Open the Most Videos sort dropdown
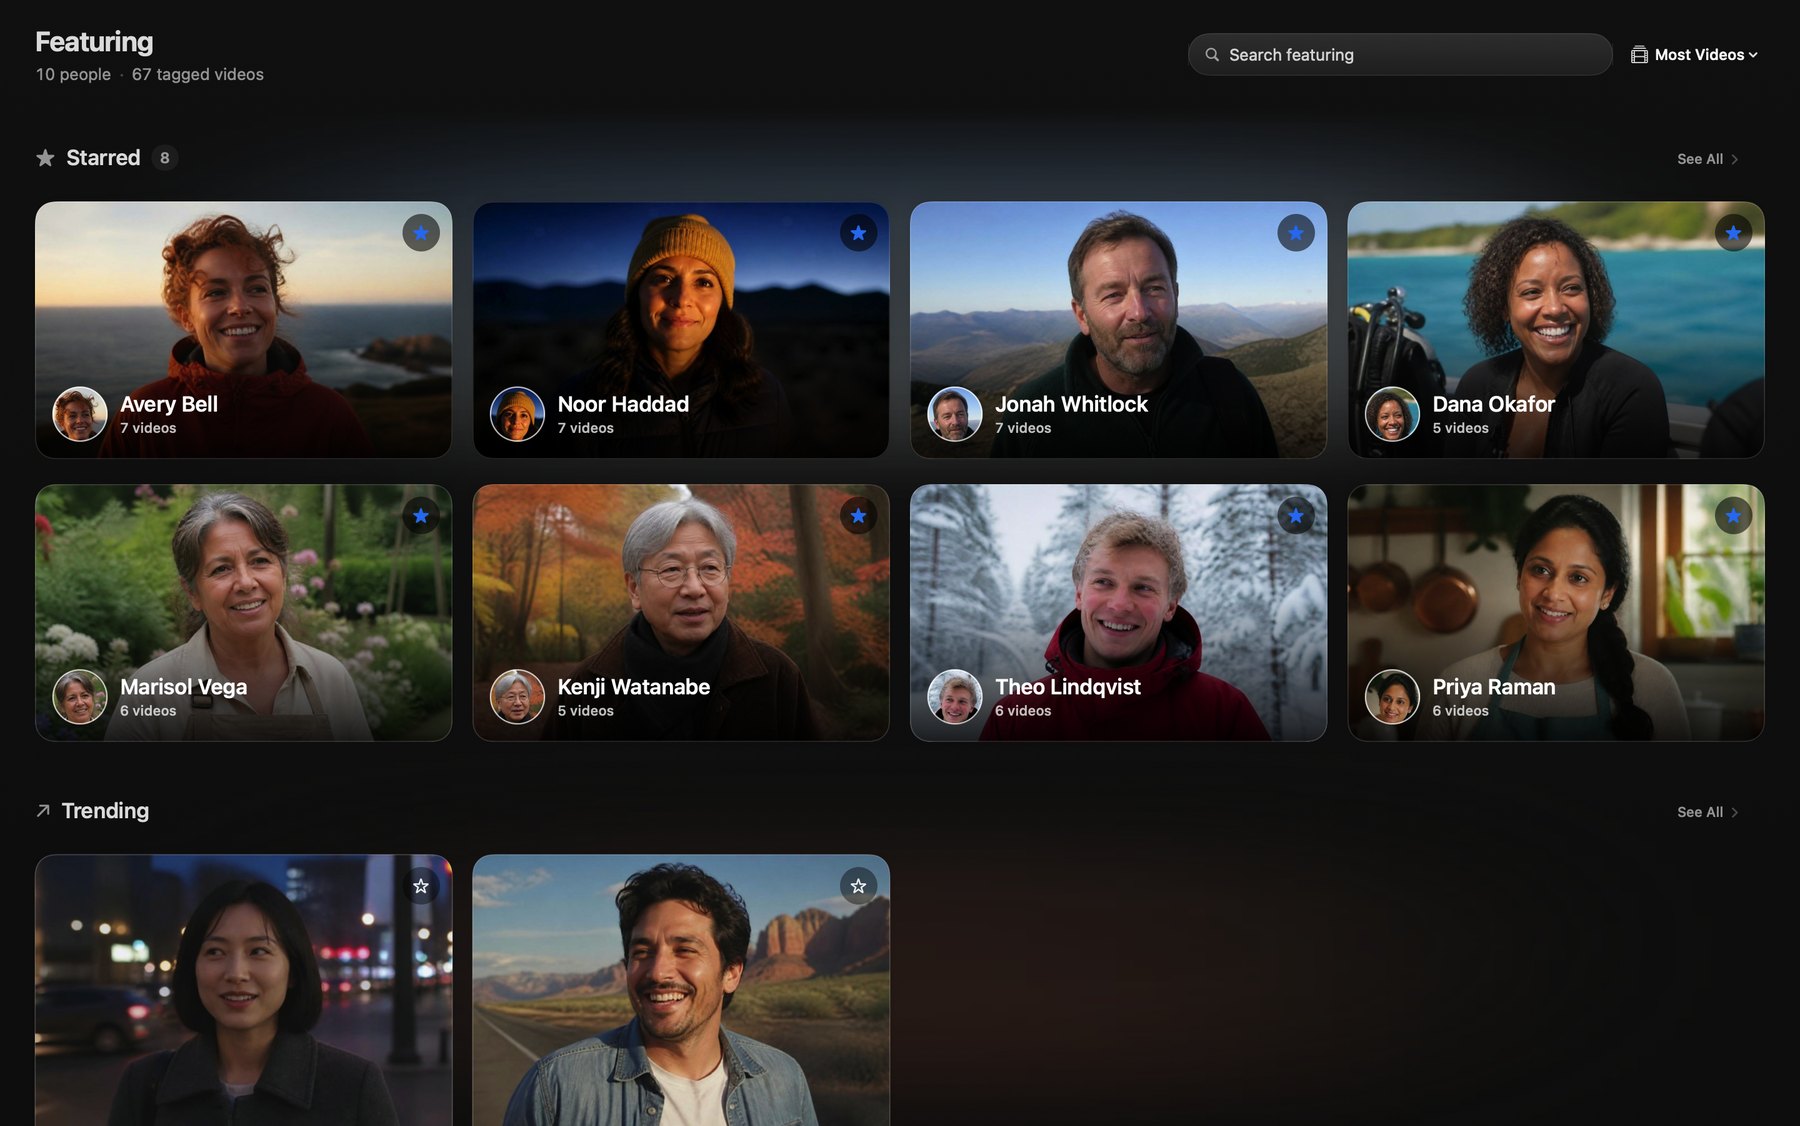1800x1126 pixels. [x=1695, y=55]
